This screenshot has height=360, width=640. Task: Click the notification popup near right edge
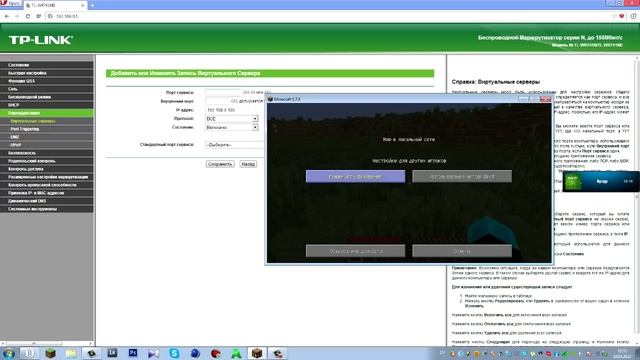point(601,181)
